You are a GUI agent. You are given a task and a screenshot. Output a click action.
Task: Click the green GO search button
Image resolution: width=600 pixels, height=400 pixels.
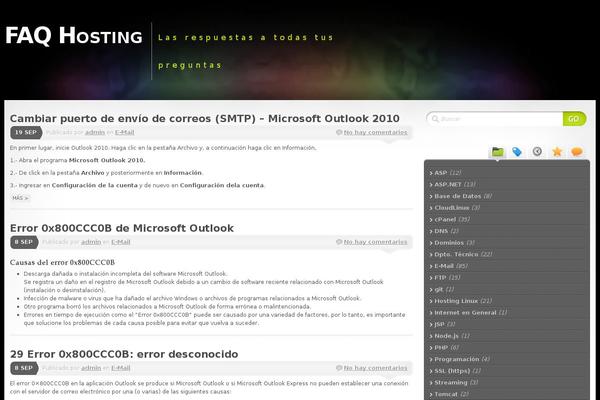point(574,119)
